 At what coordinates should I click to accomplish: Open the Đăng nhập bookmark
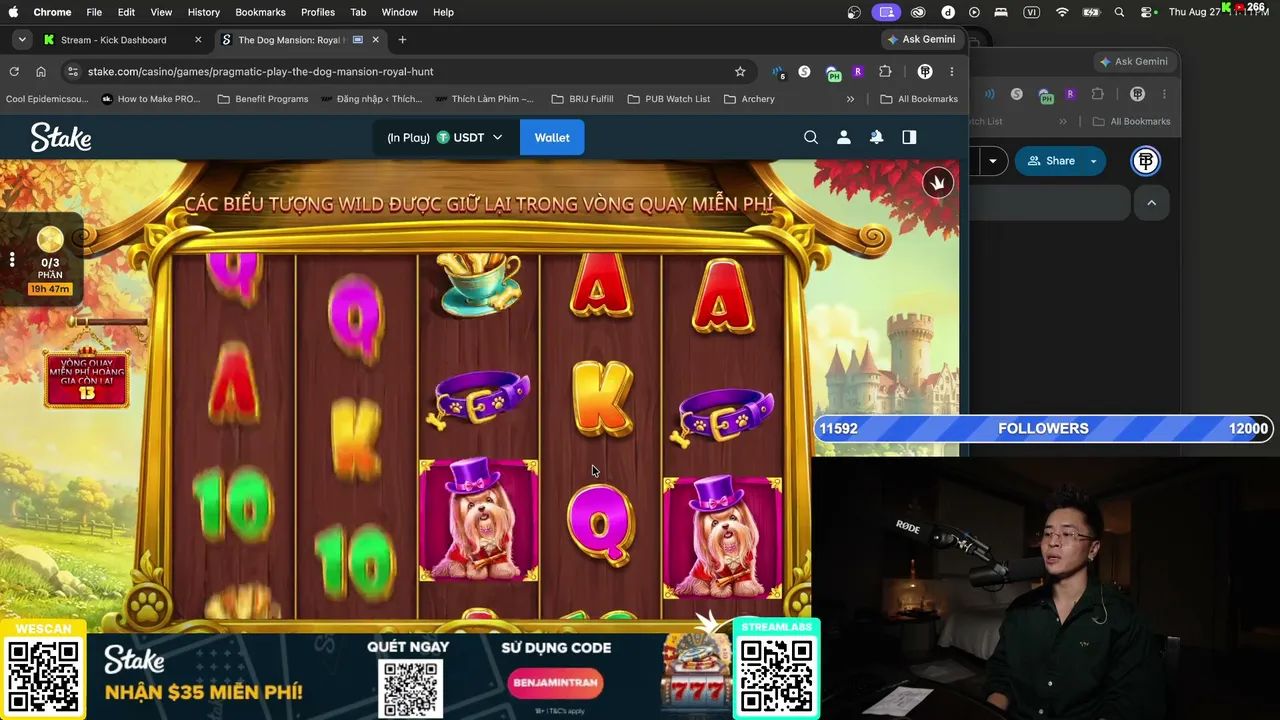pyautogui.click(x=372, y=99)
